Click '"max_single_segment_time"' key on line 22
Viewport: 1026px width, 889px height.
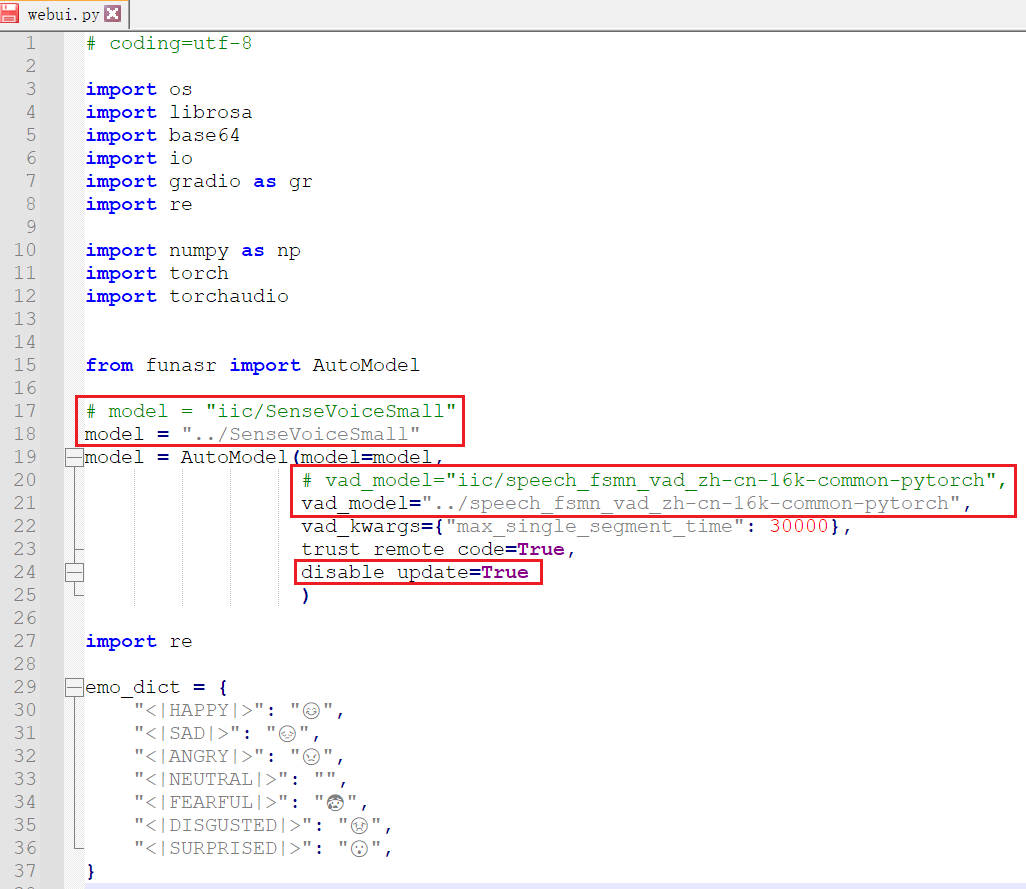point(595,527)
